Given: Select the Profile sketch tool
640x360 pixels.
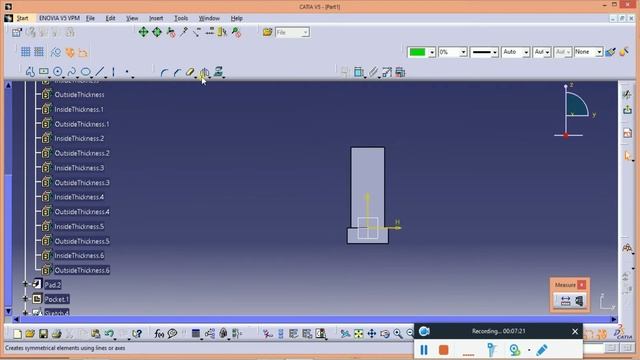Looking at the screenshot, I should [x=30, y=72].
